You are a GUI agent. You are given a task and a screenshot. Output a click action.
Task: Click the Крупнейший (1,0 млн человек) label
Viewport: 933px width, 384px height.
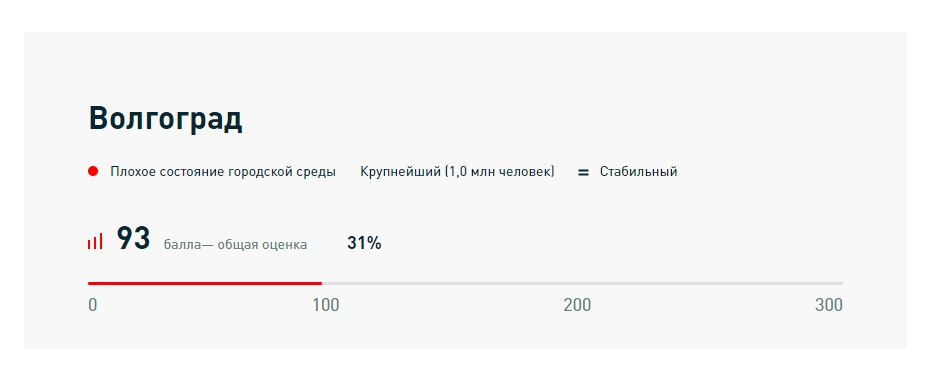click(457, 172)
